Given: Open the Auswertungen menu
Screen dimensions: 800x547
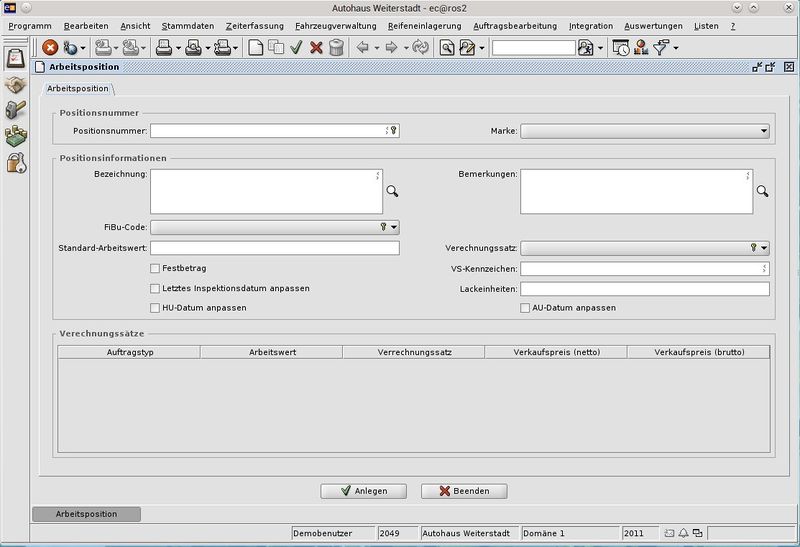Looking at the screenshot, I should [x=653, y=26].
